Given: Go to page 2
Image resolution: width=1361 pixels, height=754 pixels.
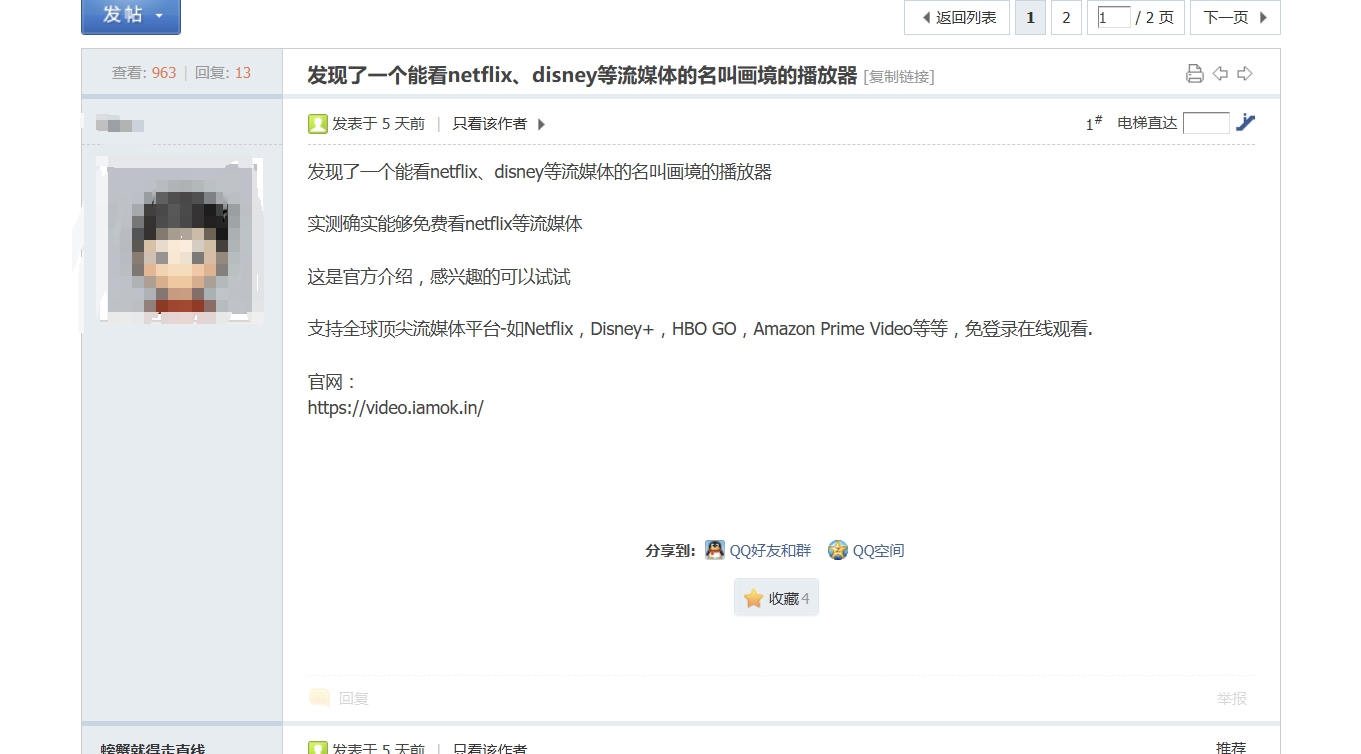Looking at the screenshot, I should tap(1066, 17).
